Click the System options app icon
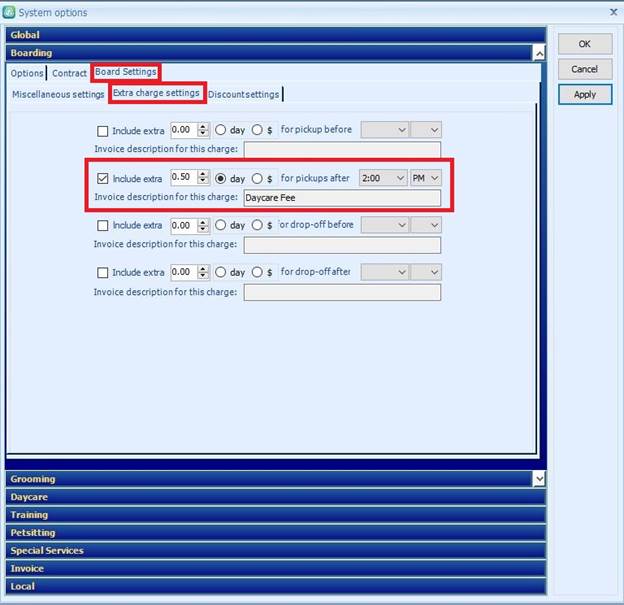The width and height of the screenshot is (624, 605). point(9,12)
